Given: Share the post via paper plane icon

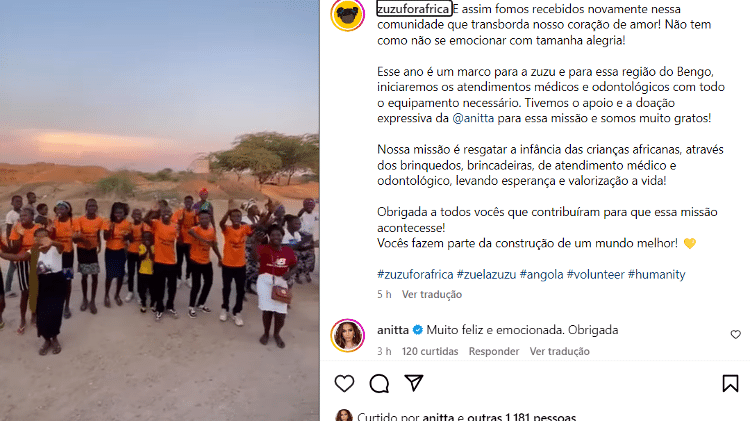Looking at the screenshot, I should coord(414,383).
